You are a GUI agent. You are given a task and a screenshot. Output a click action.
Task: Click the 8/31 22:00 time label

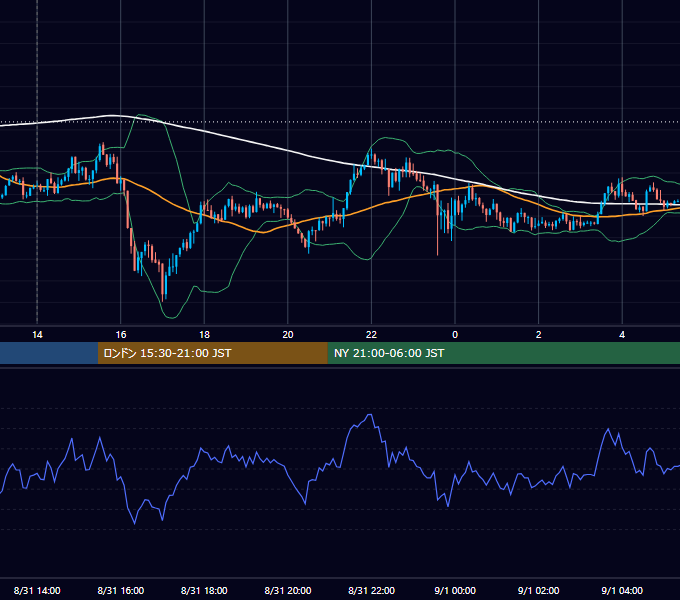point(371,590)
